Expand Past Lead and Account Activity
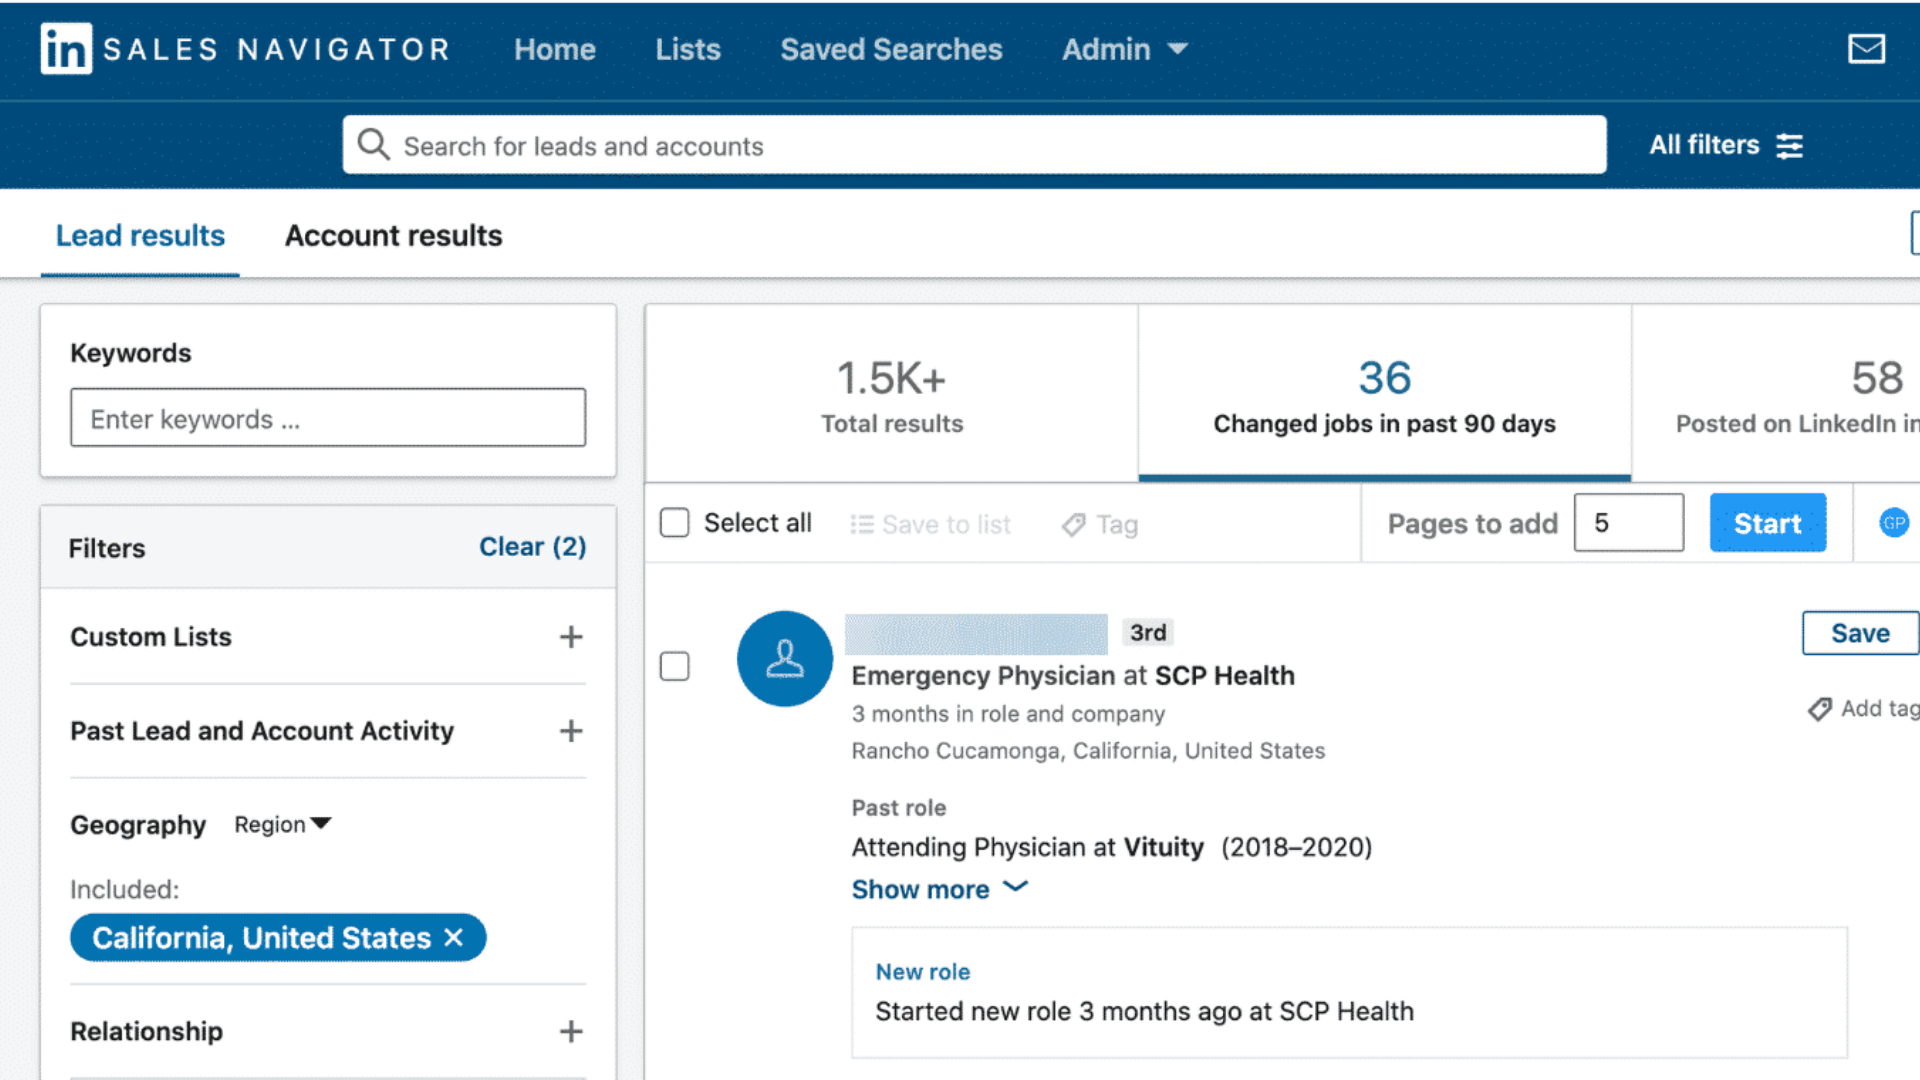The height and width of the screenshot is (1080, 1920). coord(570,731)
